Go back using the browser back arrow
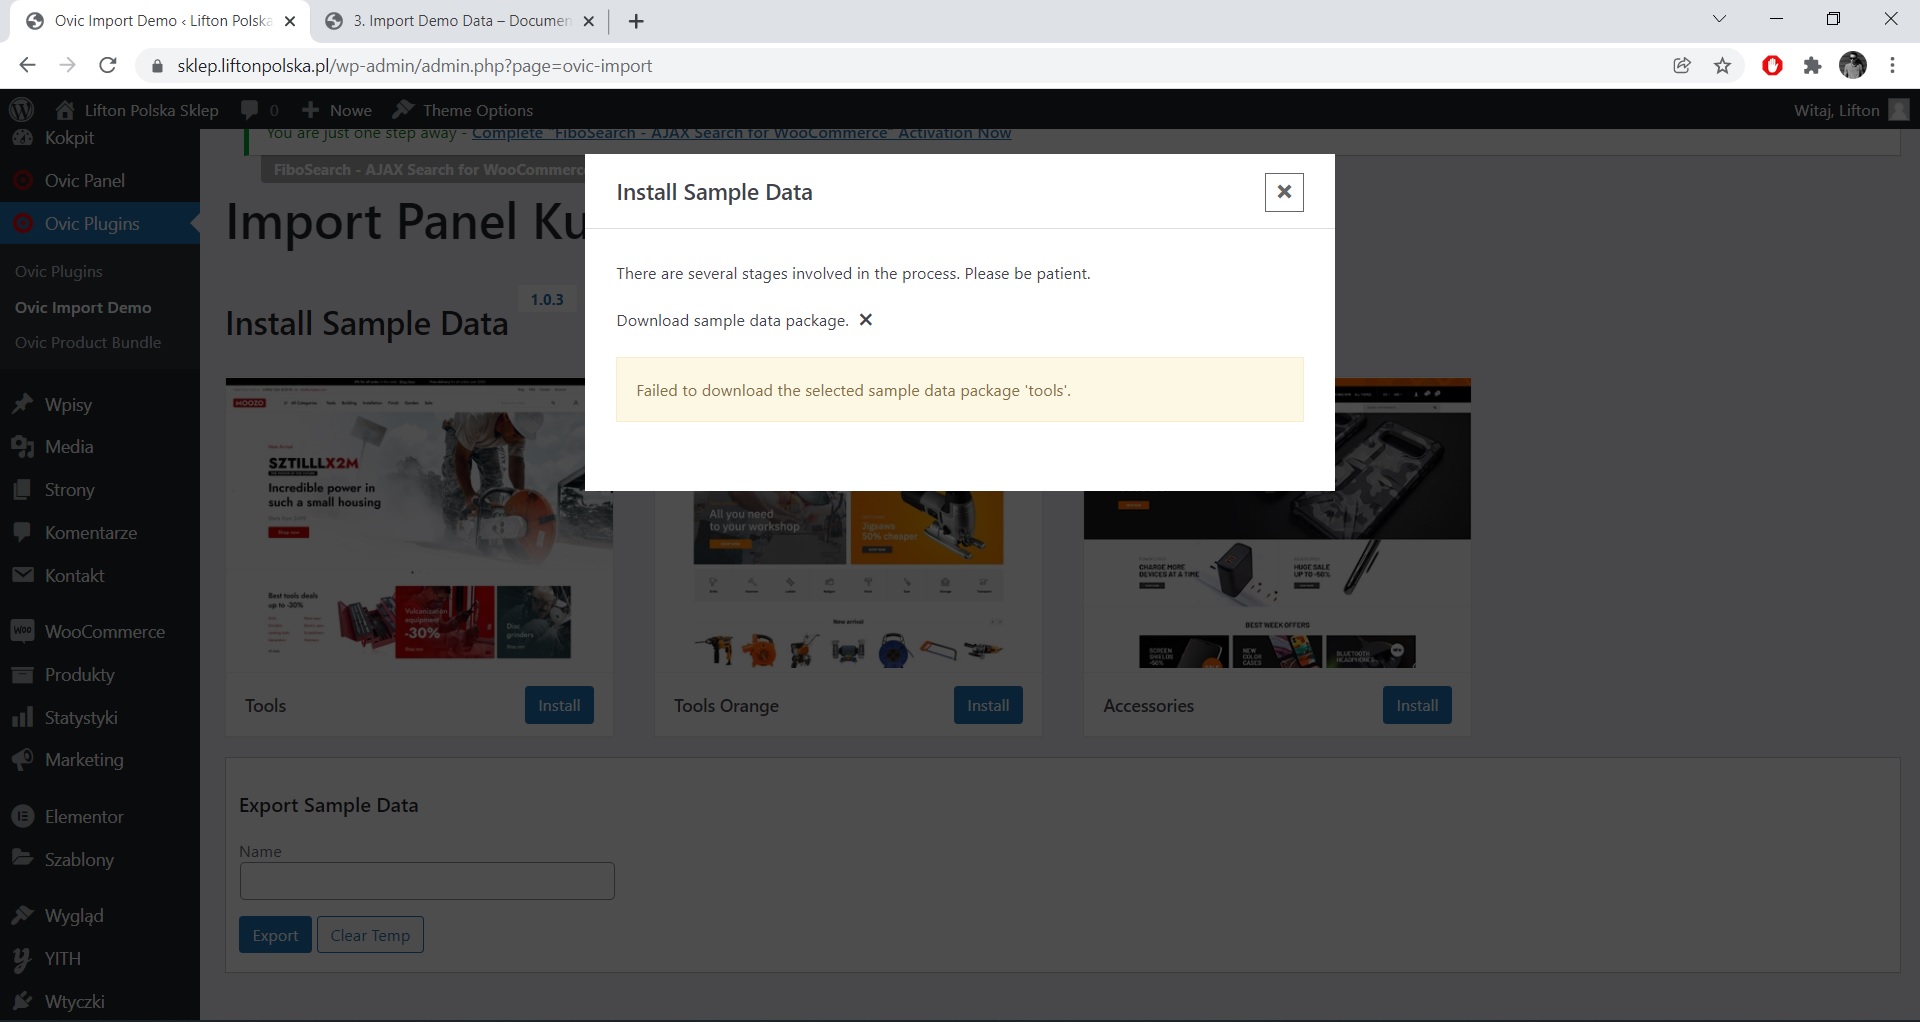1920x1022 pixels. [x=27, y=66]
